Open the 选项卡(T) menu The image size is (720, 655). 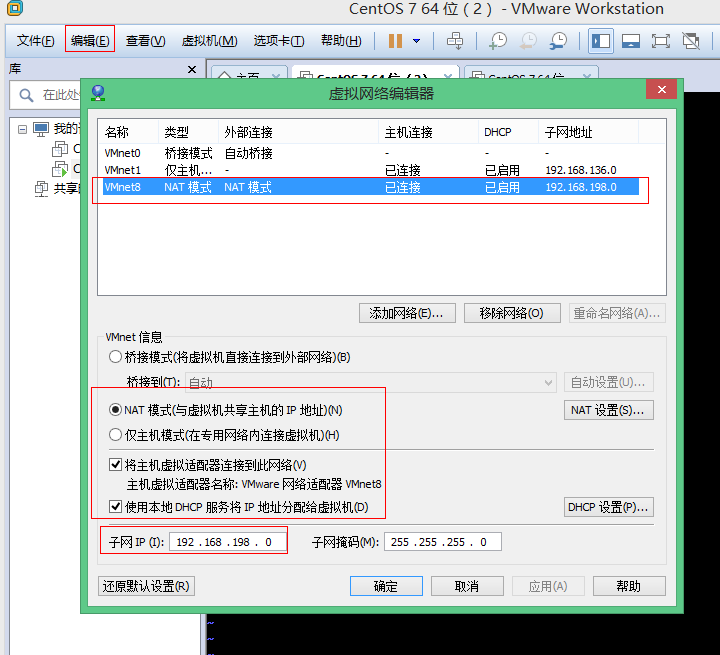pyautogui.click(x=279, y=41)
